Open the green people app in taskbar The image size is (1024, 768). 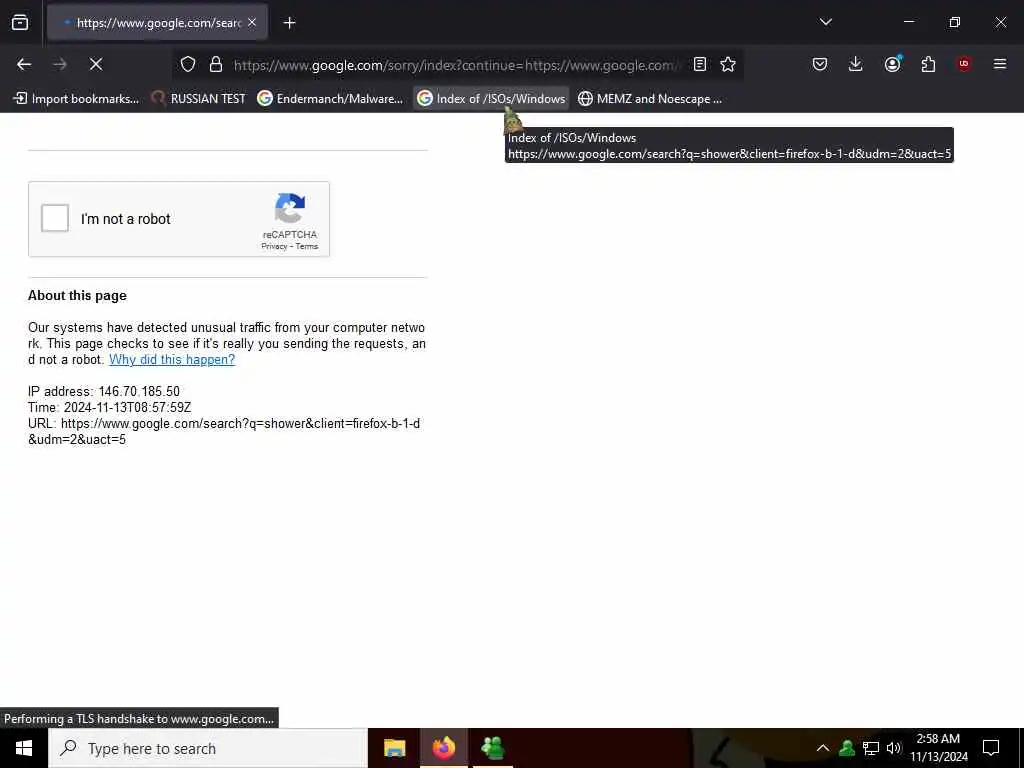click(x=492, y=748)
